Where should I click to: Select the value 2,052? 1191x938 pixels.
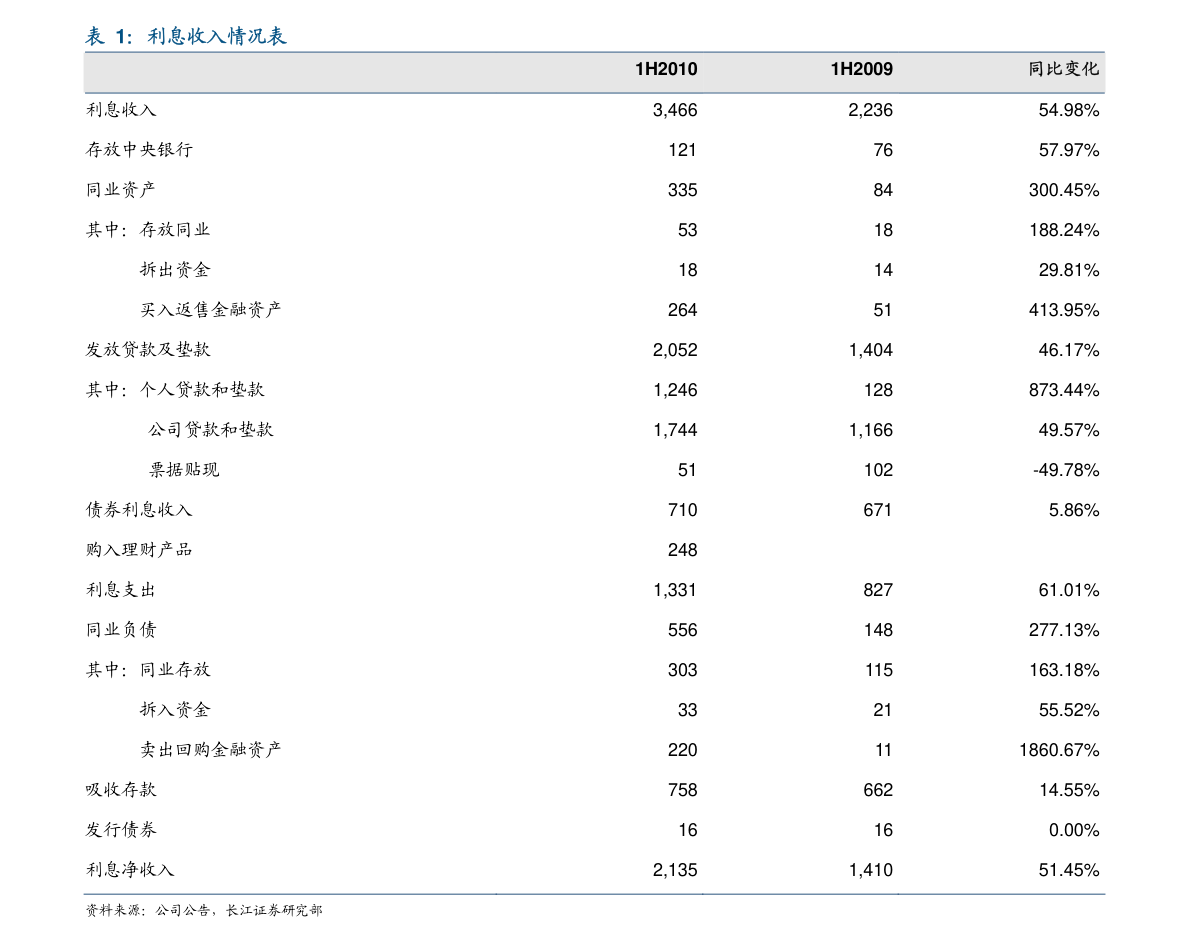[x=674, y=350]
